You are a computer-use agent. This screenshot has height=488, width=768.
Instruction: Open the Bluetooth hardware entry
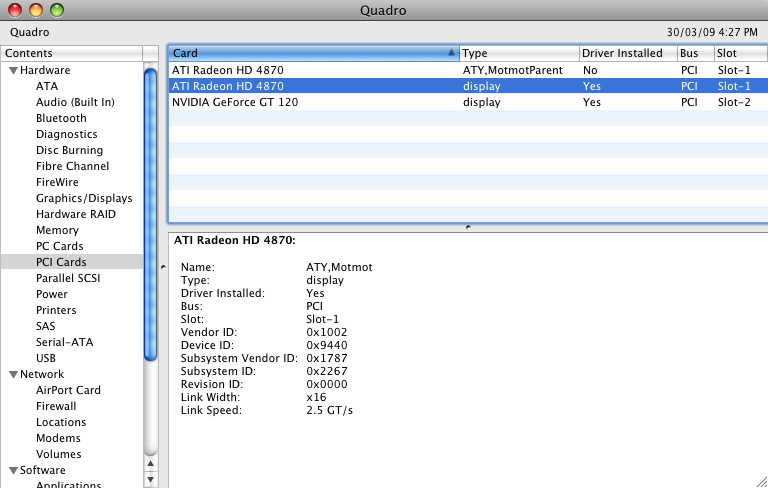[61, 118]
